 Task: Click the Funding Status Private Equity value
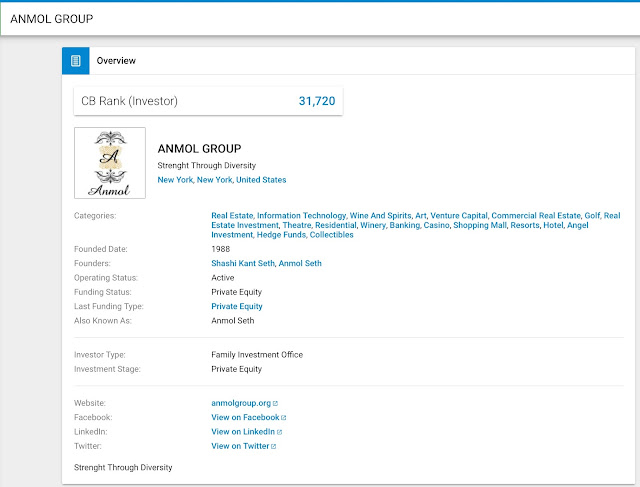point(236,292)
